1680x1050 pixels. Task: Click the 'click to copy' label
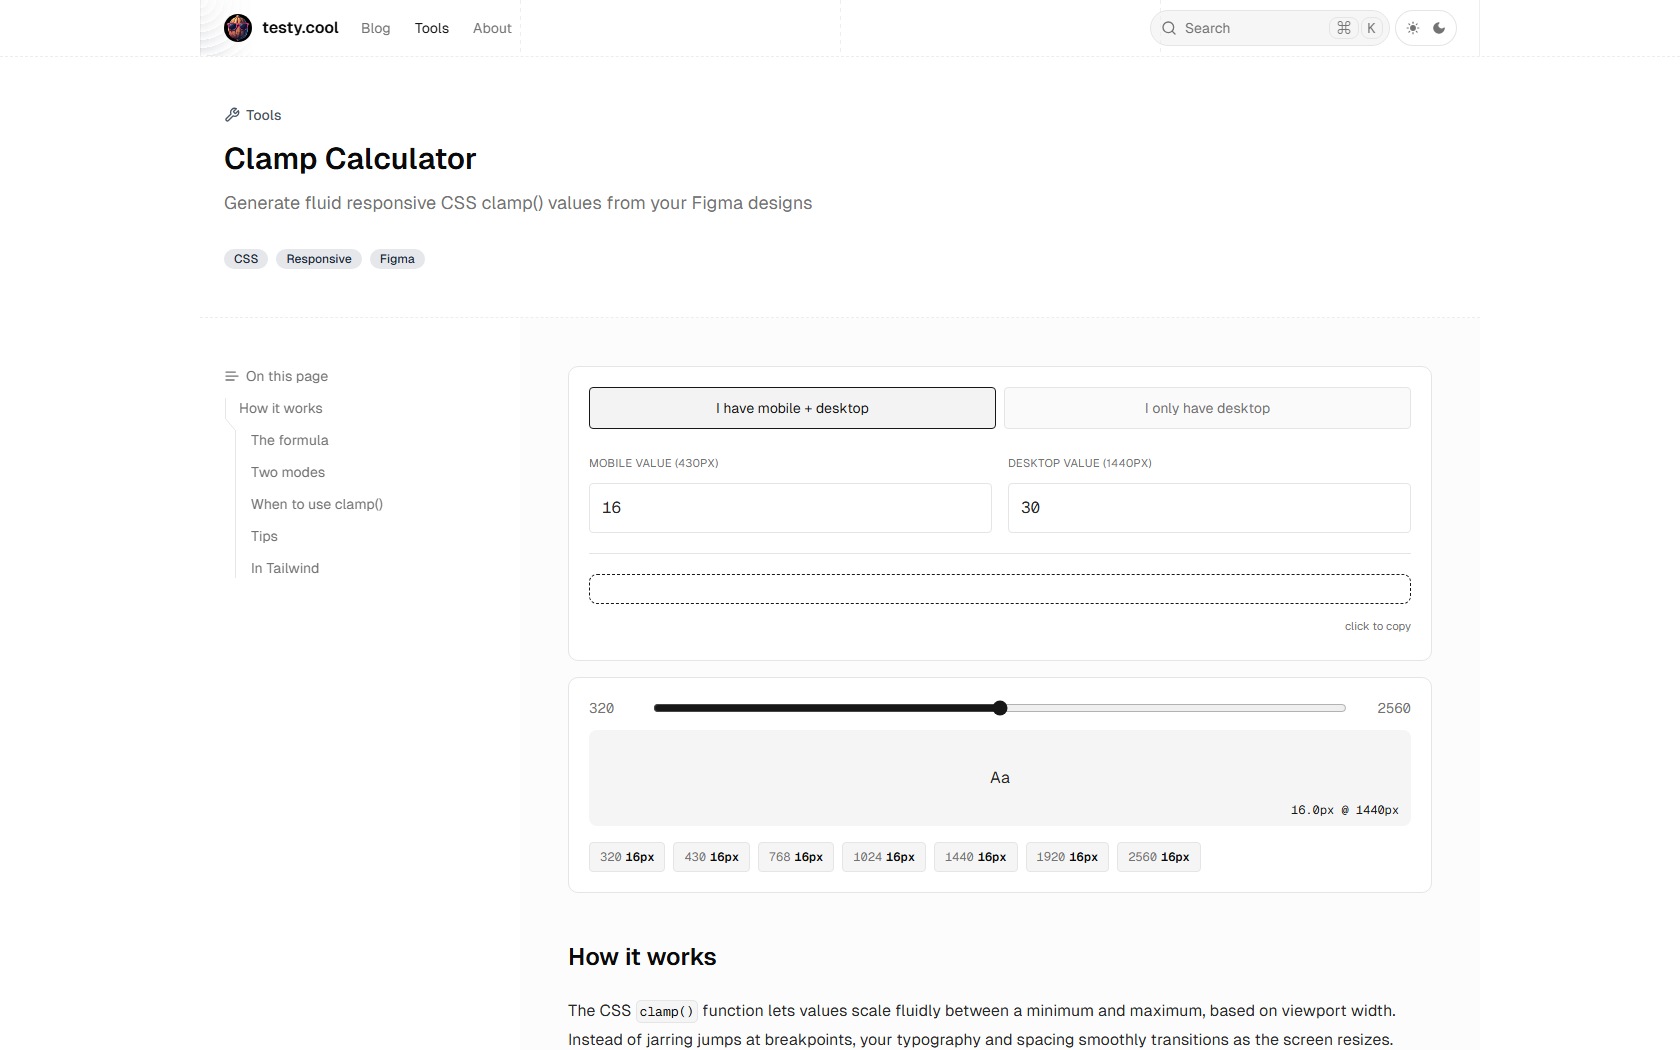pyautogui.click(x=1378, y=626)
